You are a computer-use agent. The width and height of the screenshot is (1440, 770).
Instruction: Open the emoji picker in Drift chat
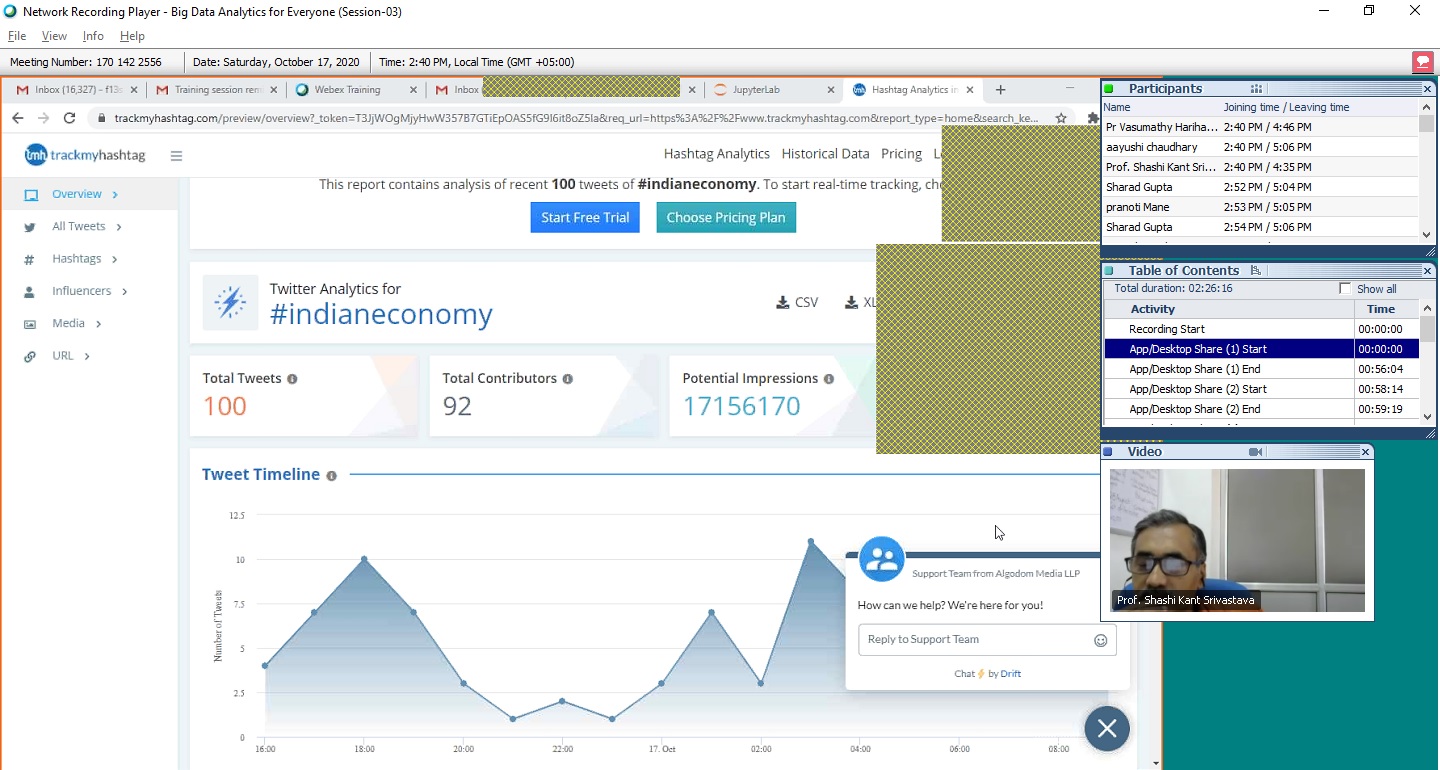pos(1101,641)
